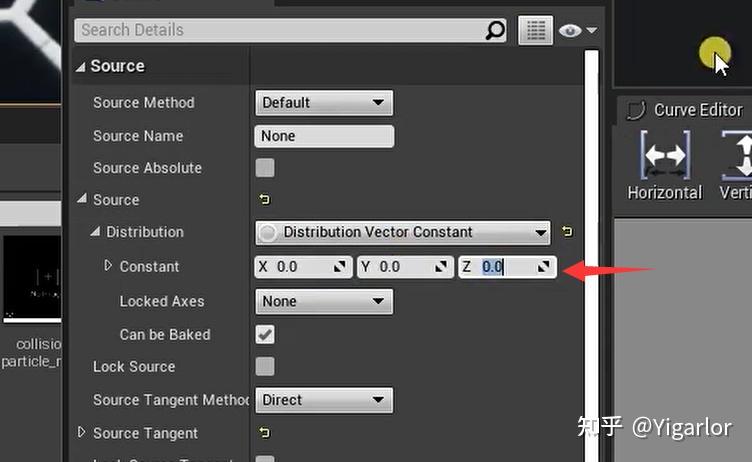Toggle the property matrix grid view button
This screenshot has width=752, height=462.
point(535,31)
